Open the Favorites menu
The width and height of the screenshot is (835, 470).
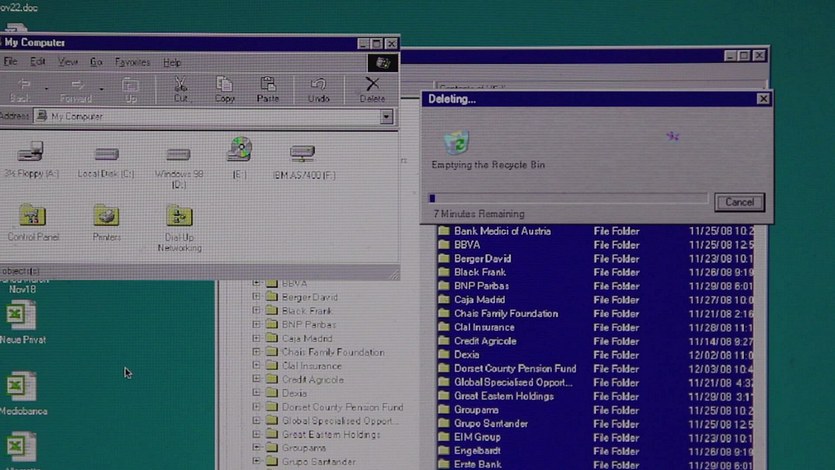[132, 62]
